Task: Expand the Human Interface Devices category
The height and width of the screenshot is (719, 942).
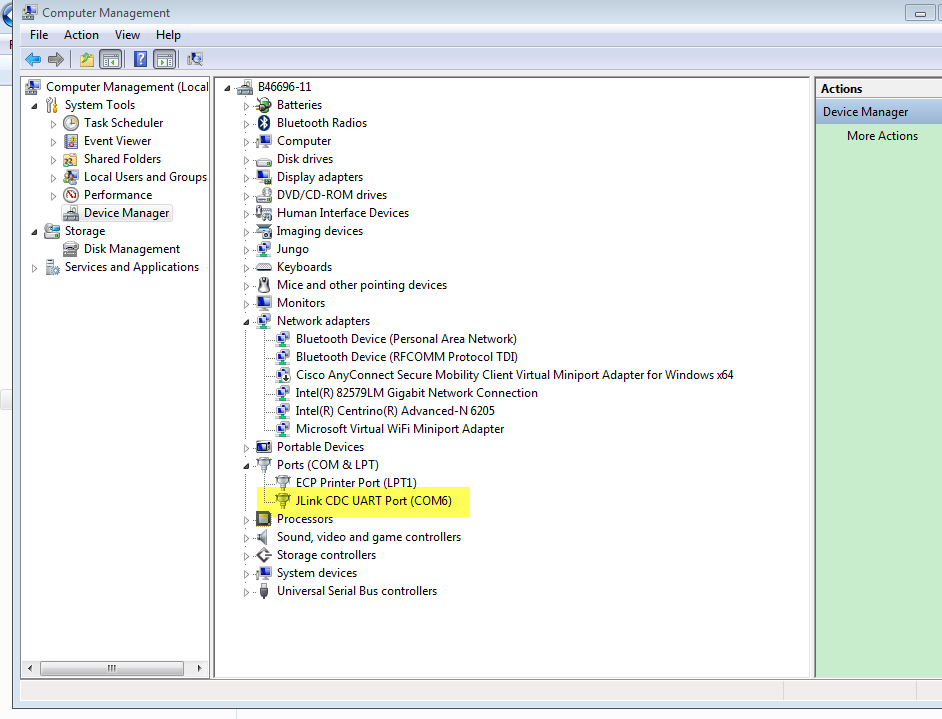Action: [x=246, y=214]
